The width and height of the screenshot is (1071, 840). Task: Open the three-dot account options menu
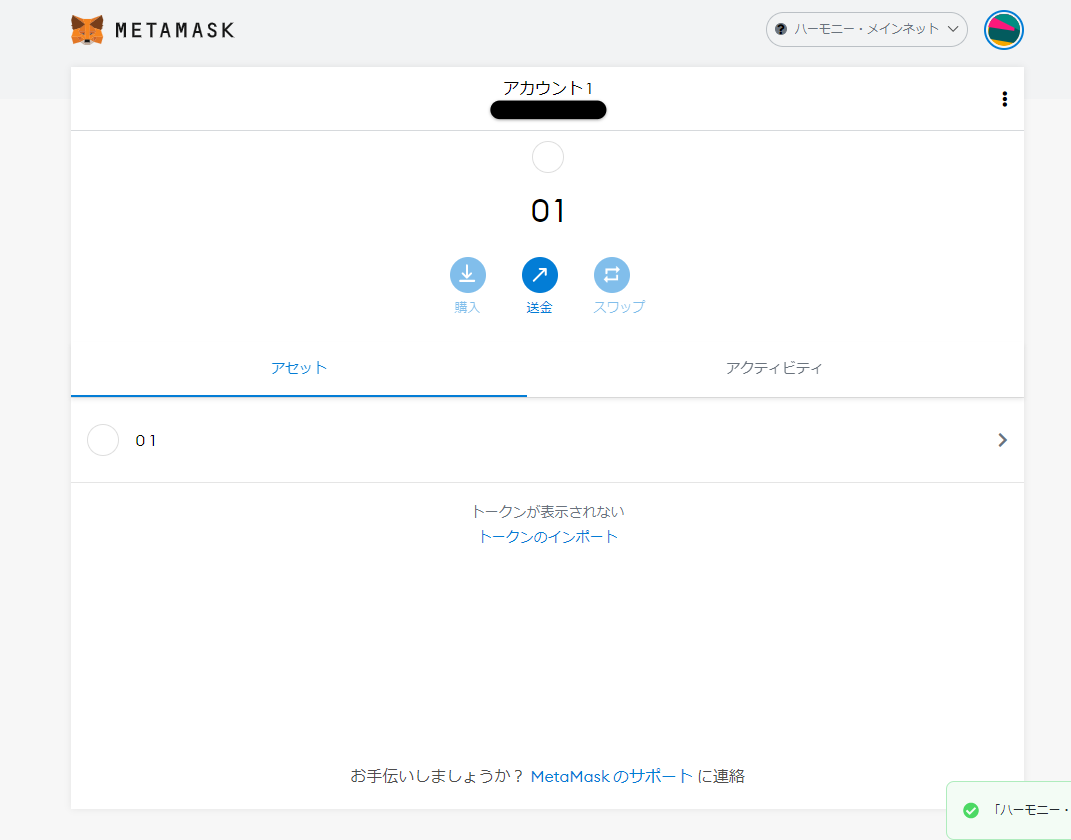pyautogui.click(x=1004, y=99)
